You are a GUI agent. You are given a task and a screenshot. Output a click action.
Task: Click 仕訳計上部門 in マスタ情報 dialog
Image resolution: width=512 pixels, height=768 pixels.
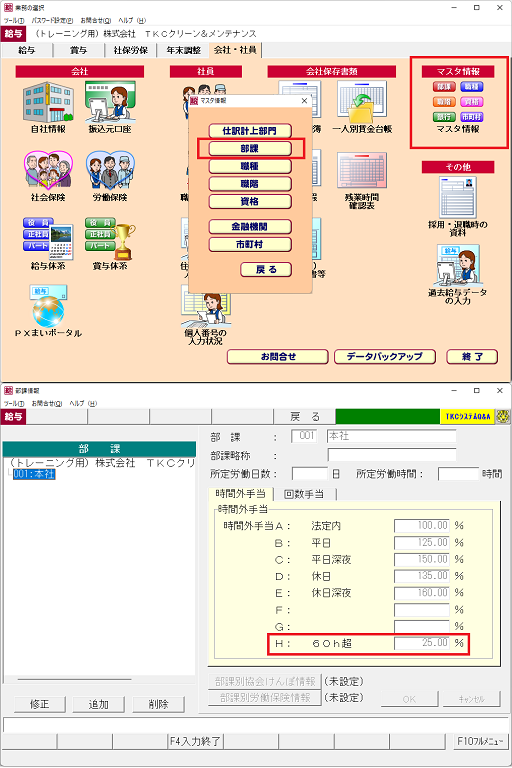[x=250, y=131]
